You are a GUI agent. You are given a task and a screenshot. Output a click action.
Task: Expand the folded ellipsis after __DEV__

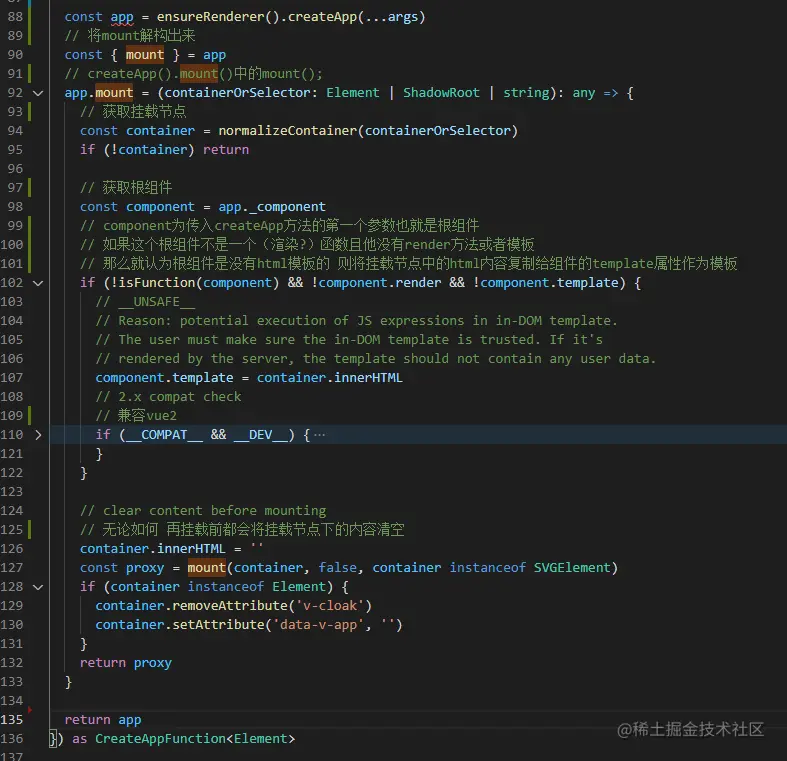(x=319, y=435)
